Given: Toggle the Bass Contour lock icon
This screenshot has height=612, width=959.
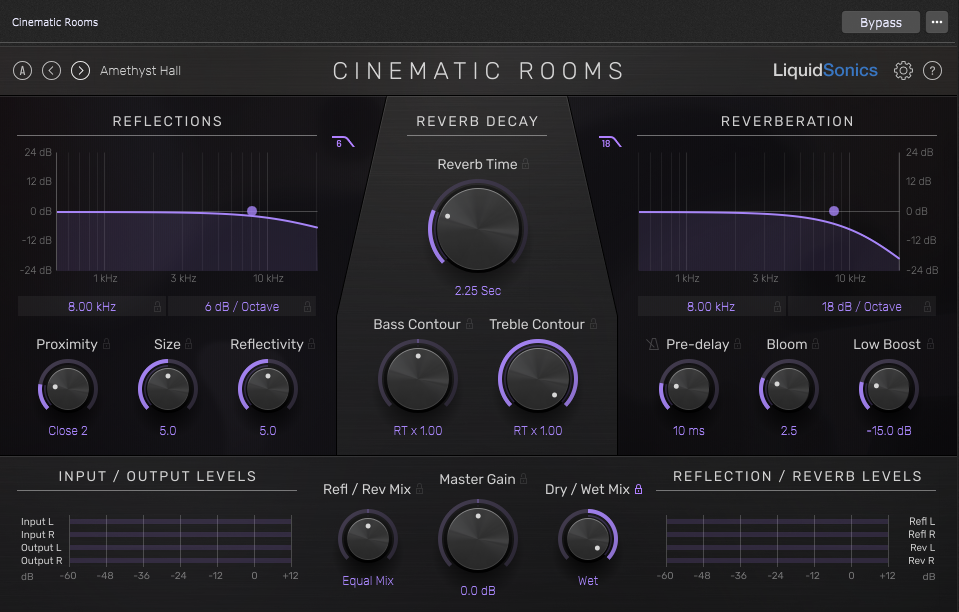Looking at the screenshot, I should tap(469, 324).
